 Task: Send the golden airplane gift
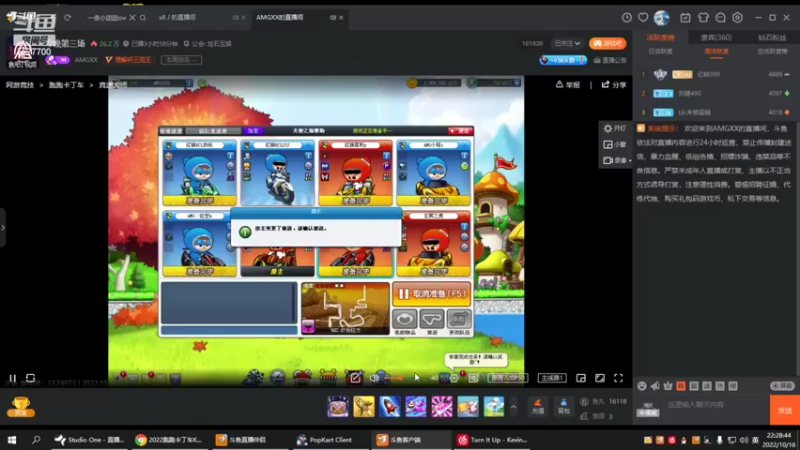pos(364,407)
